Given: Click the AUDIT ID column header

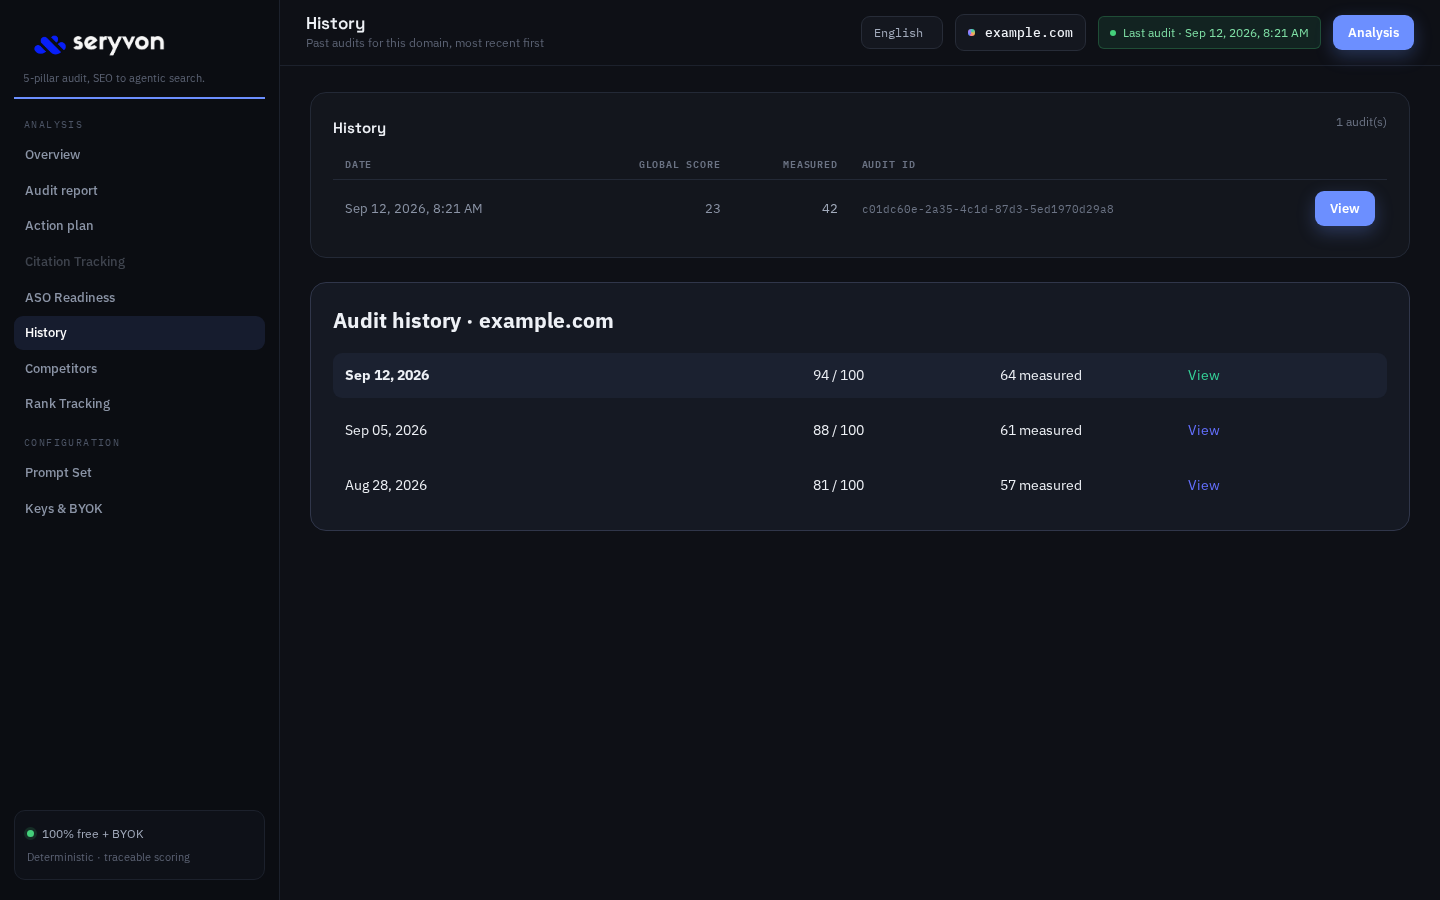Looking at the screenshot, I should tap(889, 165).
